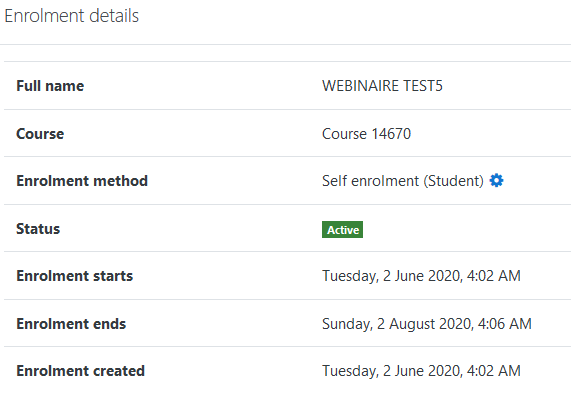The height and width of the screenshot is (393, 571).
Task: Click the Self enrolment (Student) text
Action: pos(403,181)
